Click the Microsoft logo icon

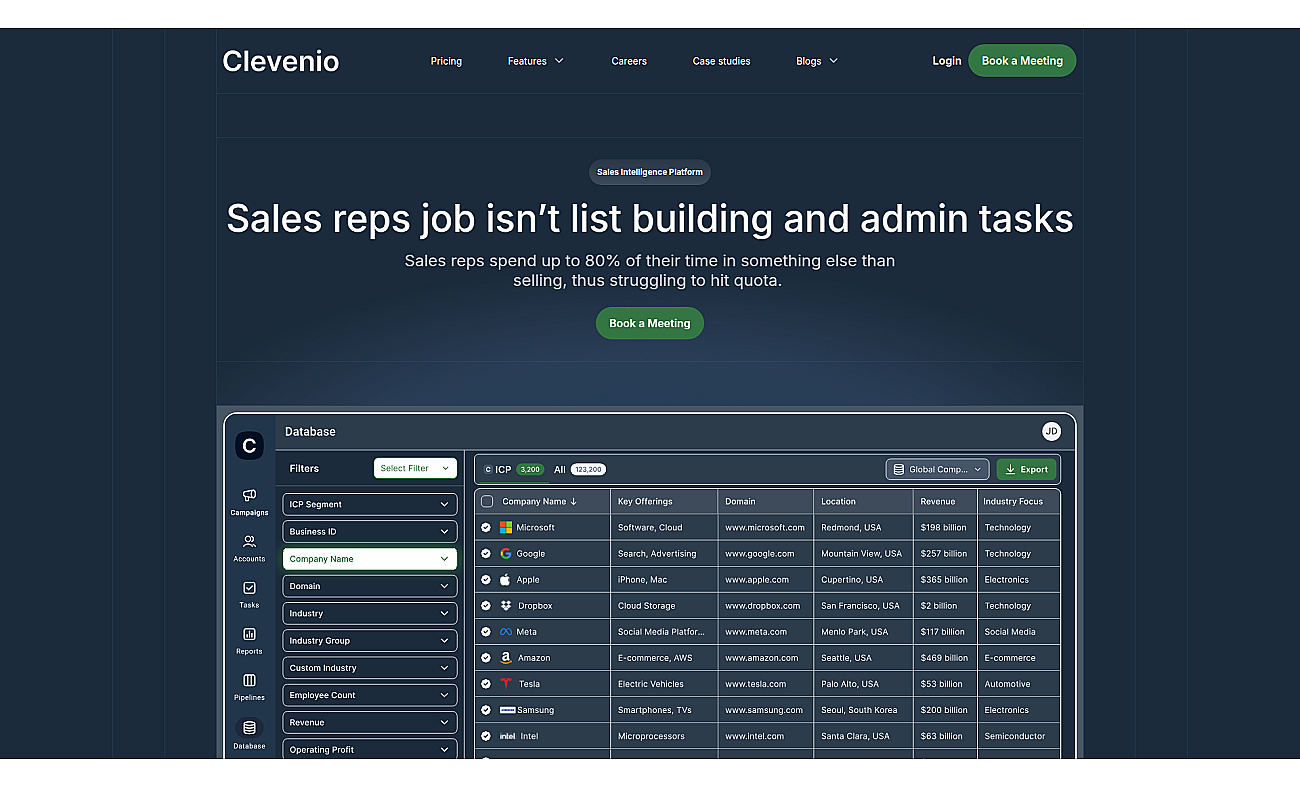(x=506, y=527)
